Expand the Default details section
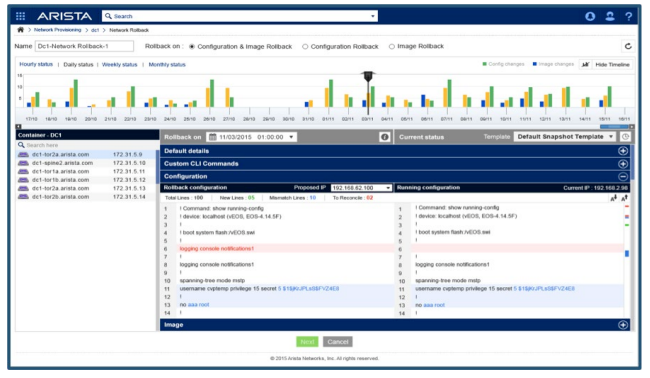 [623, 151]
